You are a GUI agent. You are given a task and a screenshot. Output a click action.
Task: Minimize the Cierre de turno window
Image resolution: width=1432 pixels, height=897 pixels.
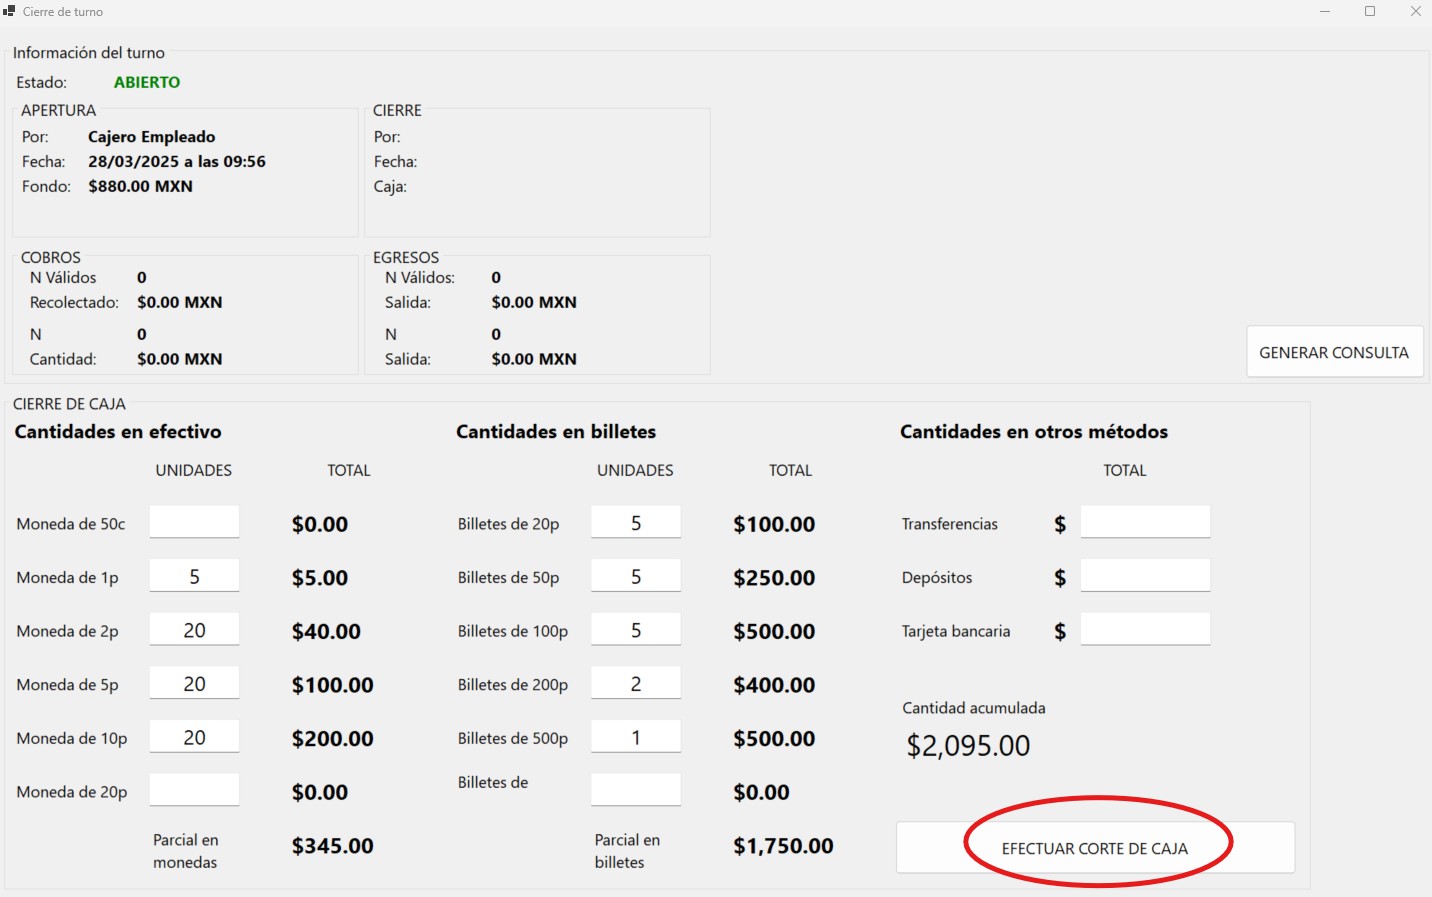point(1325,11)
